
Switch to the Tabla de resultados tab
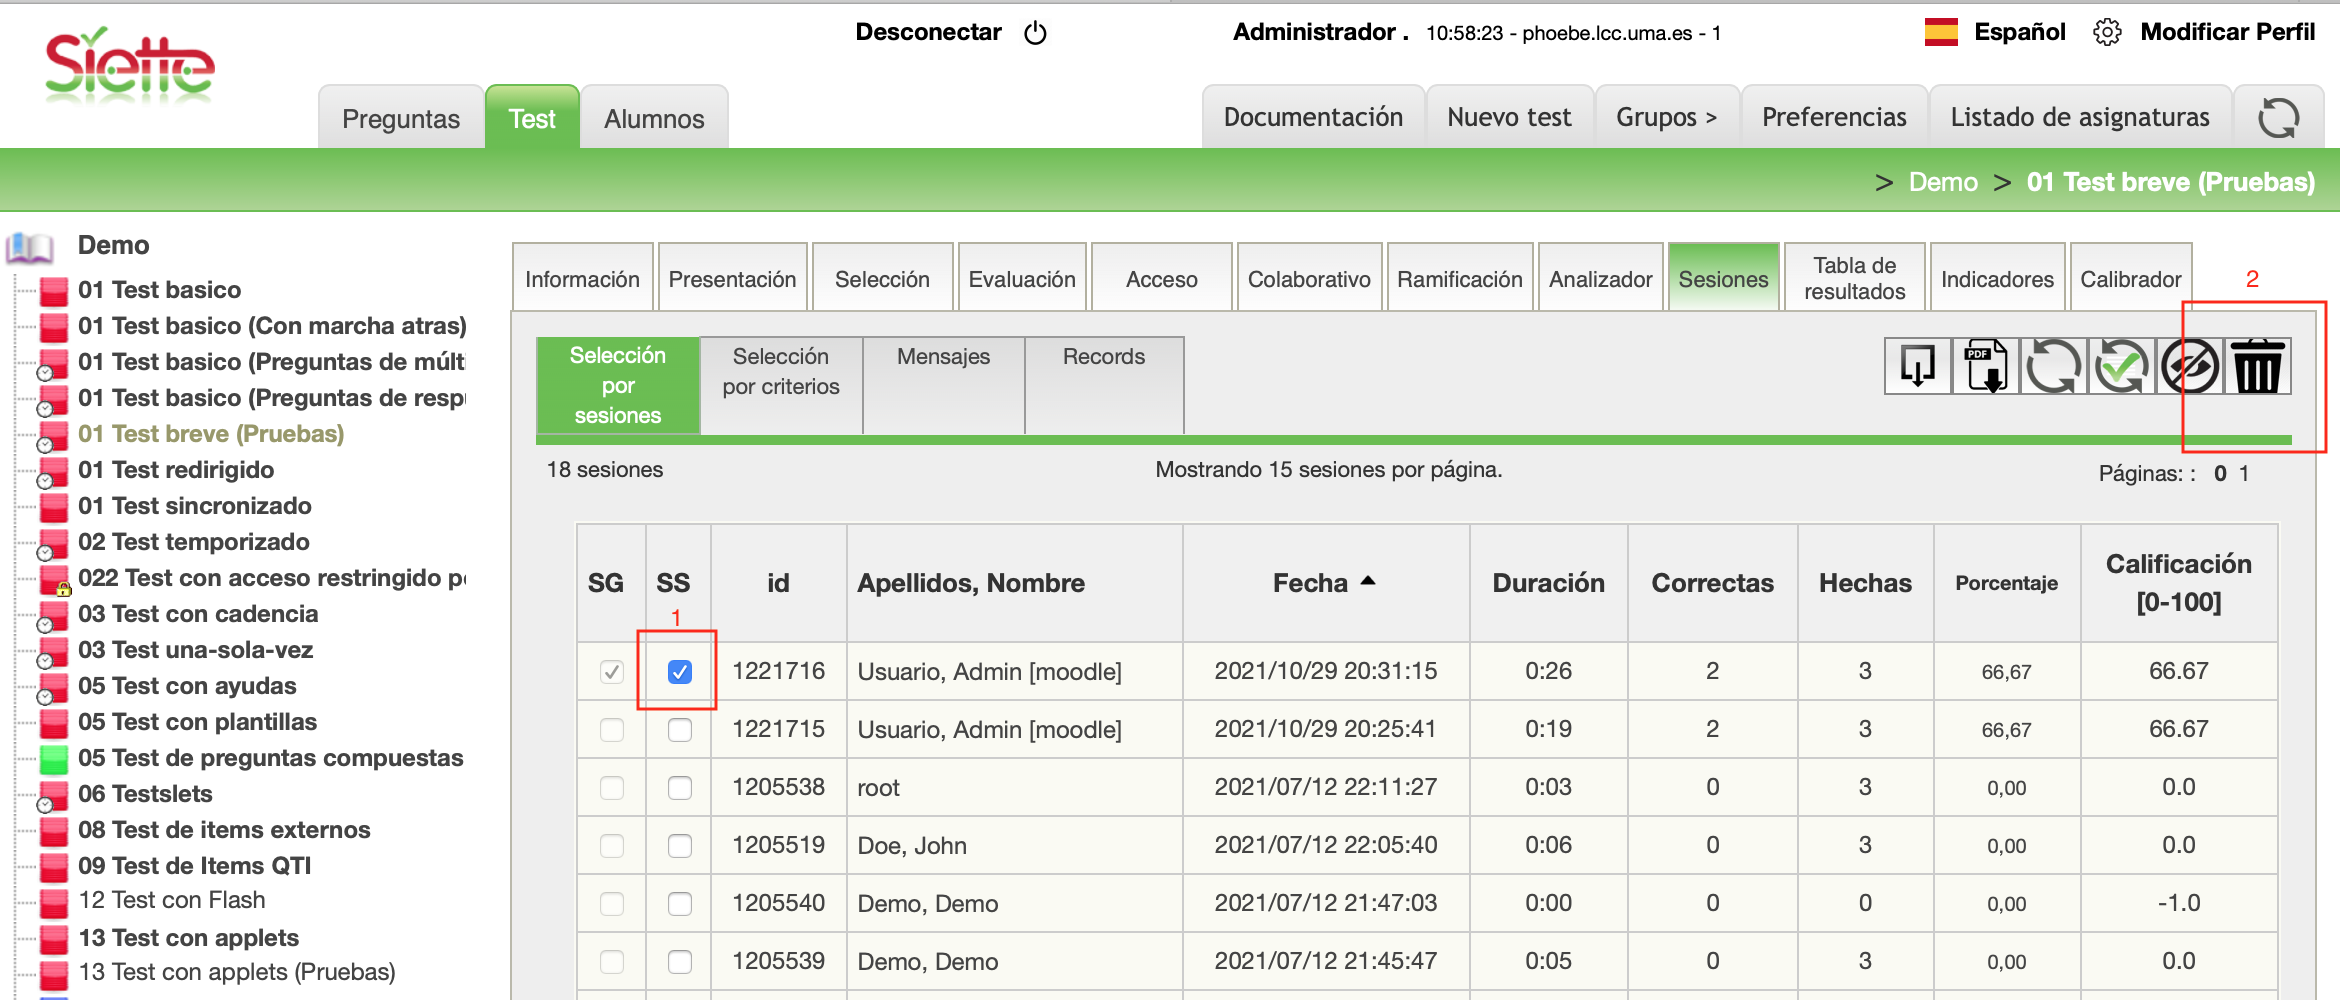1854,278
